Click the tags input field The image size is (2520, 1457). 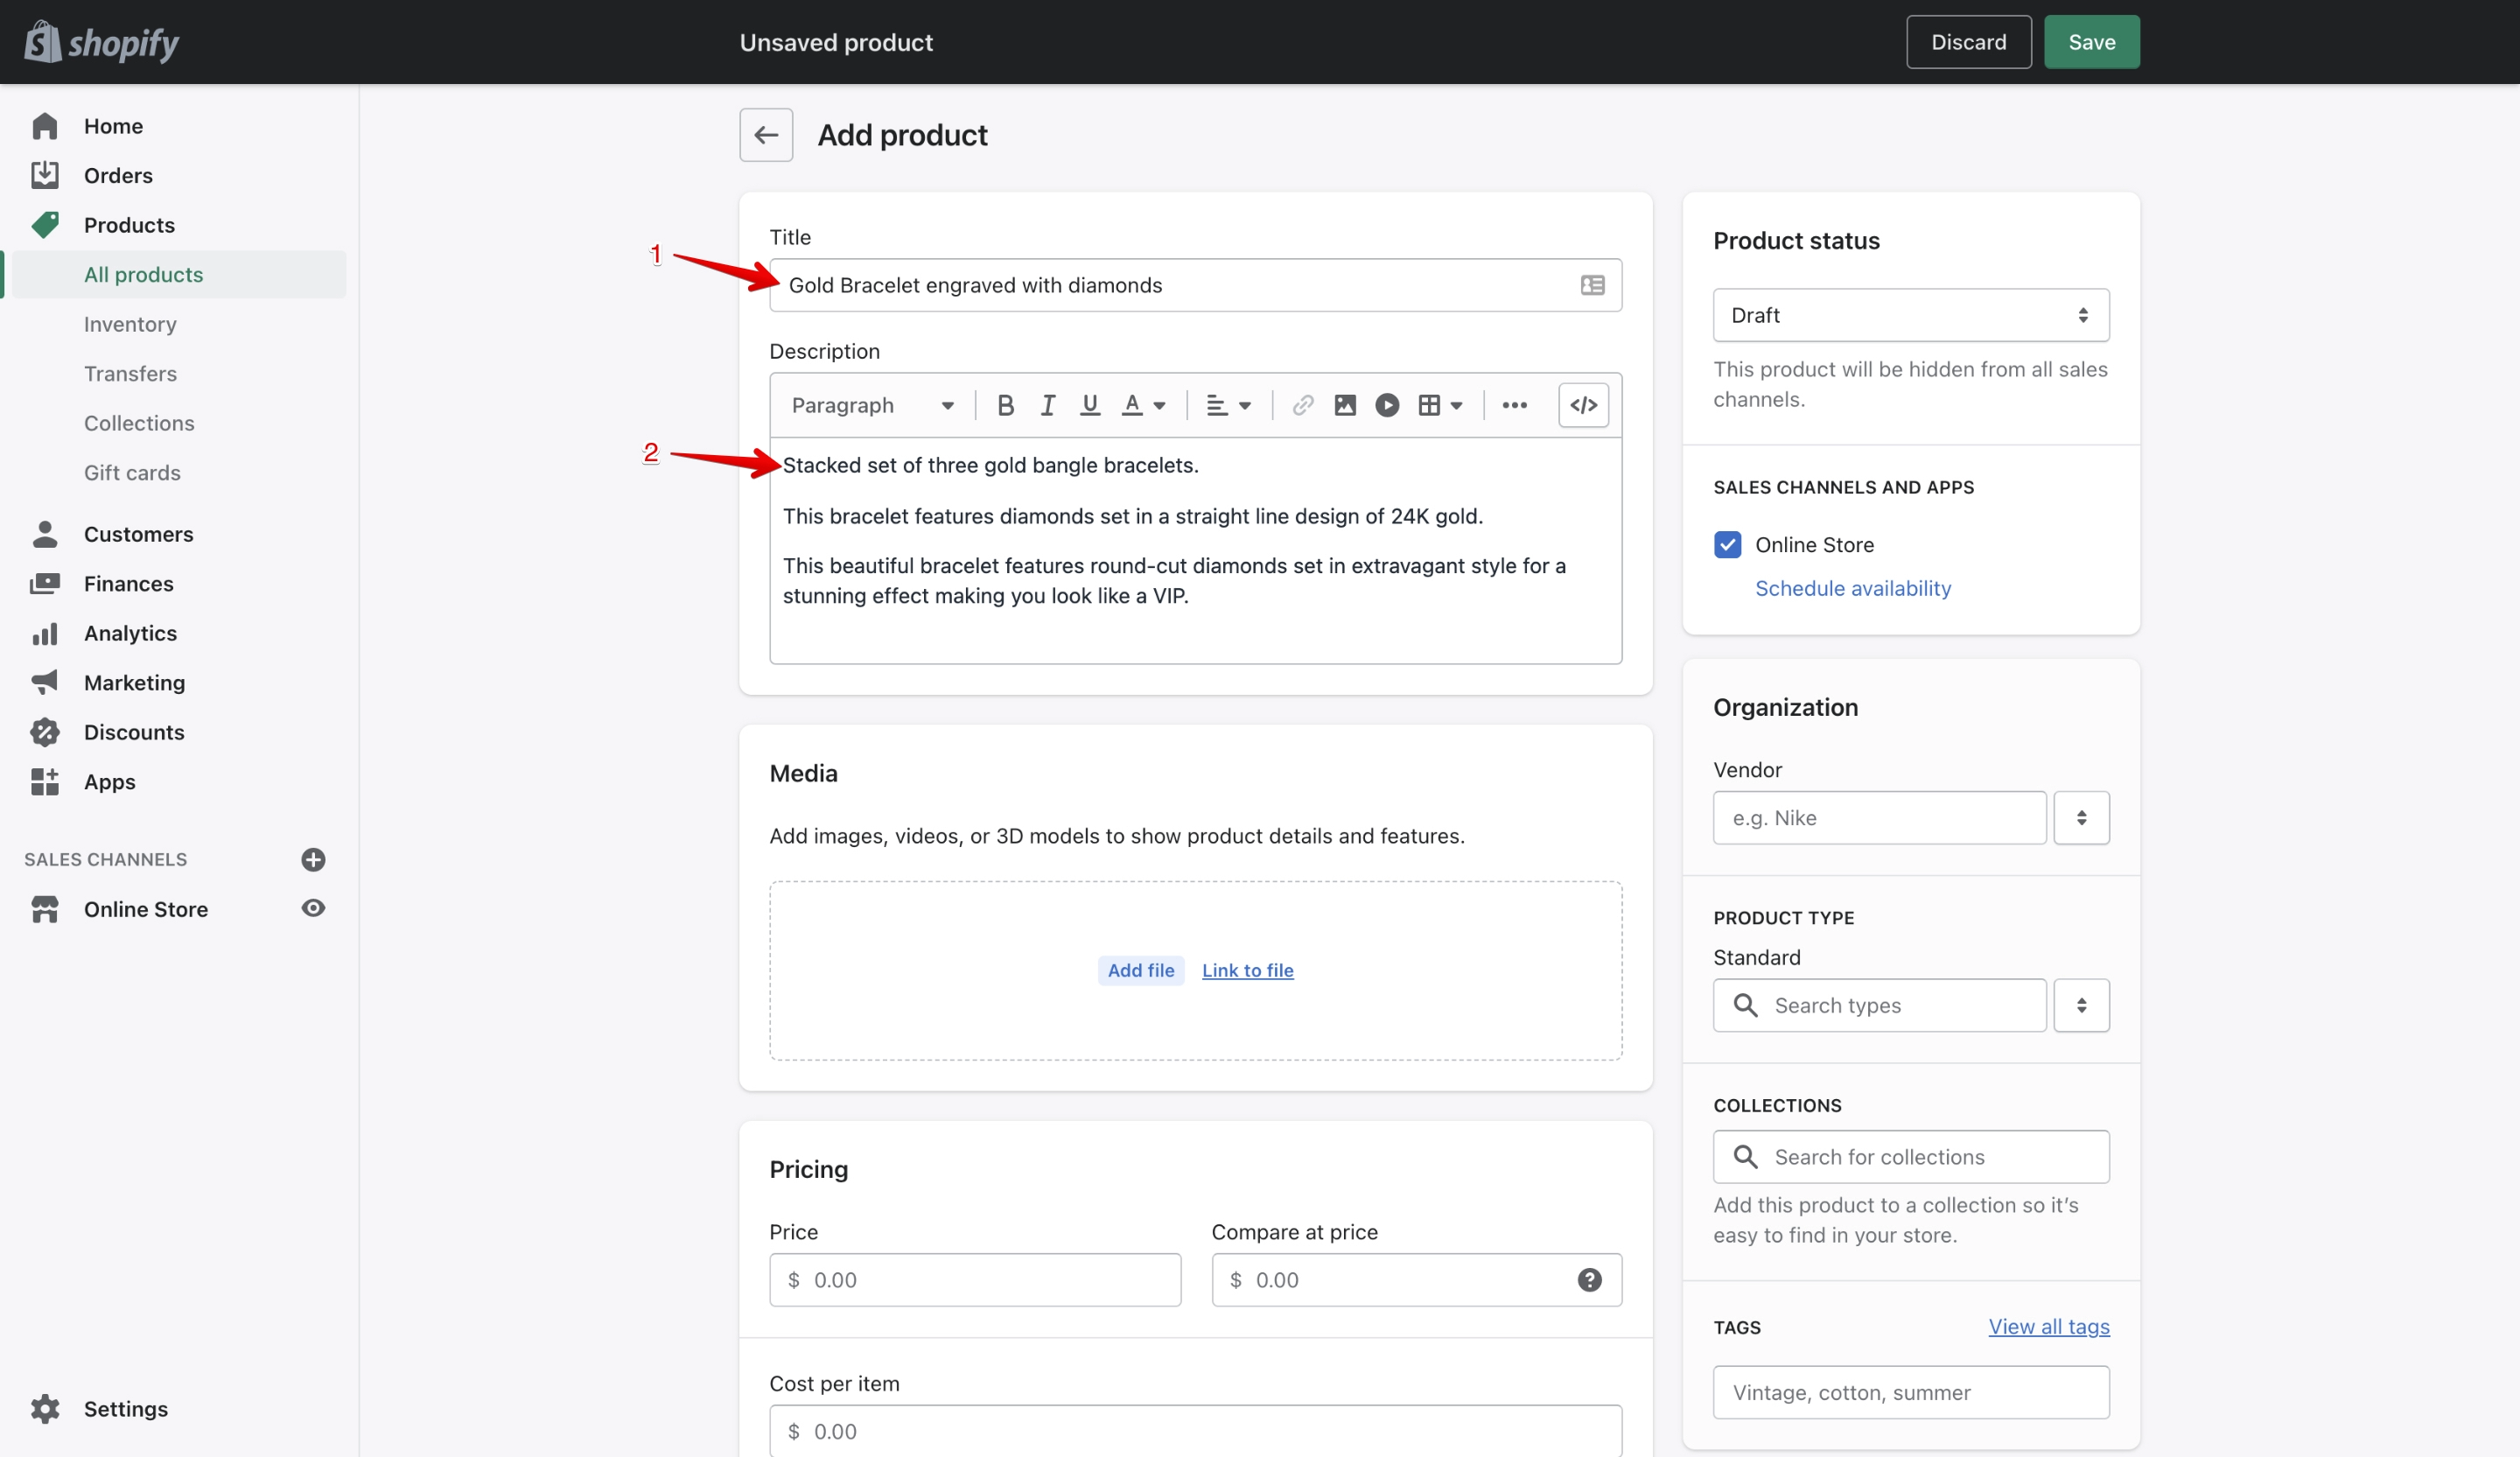tap(1911, 1392)
